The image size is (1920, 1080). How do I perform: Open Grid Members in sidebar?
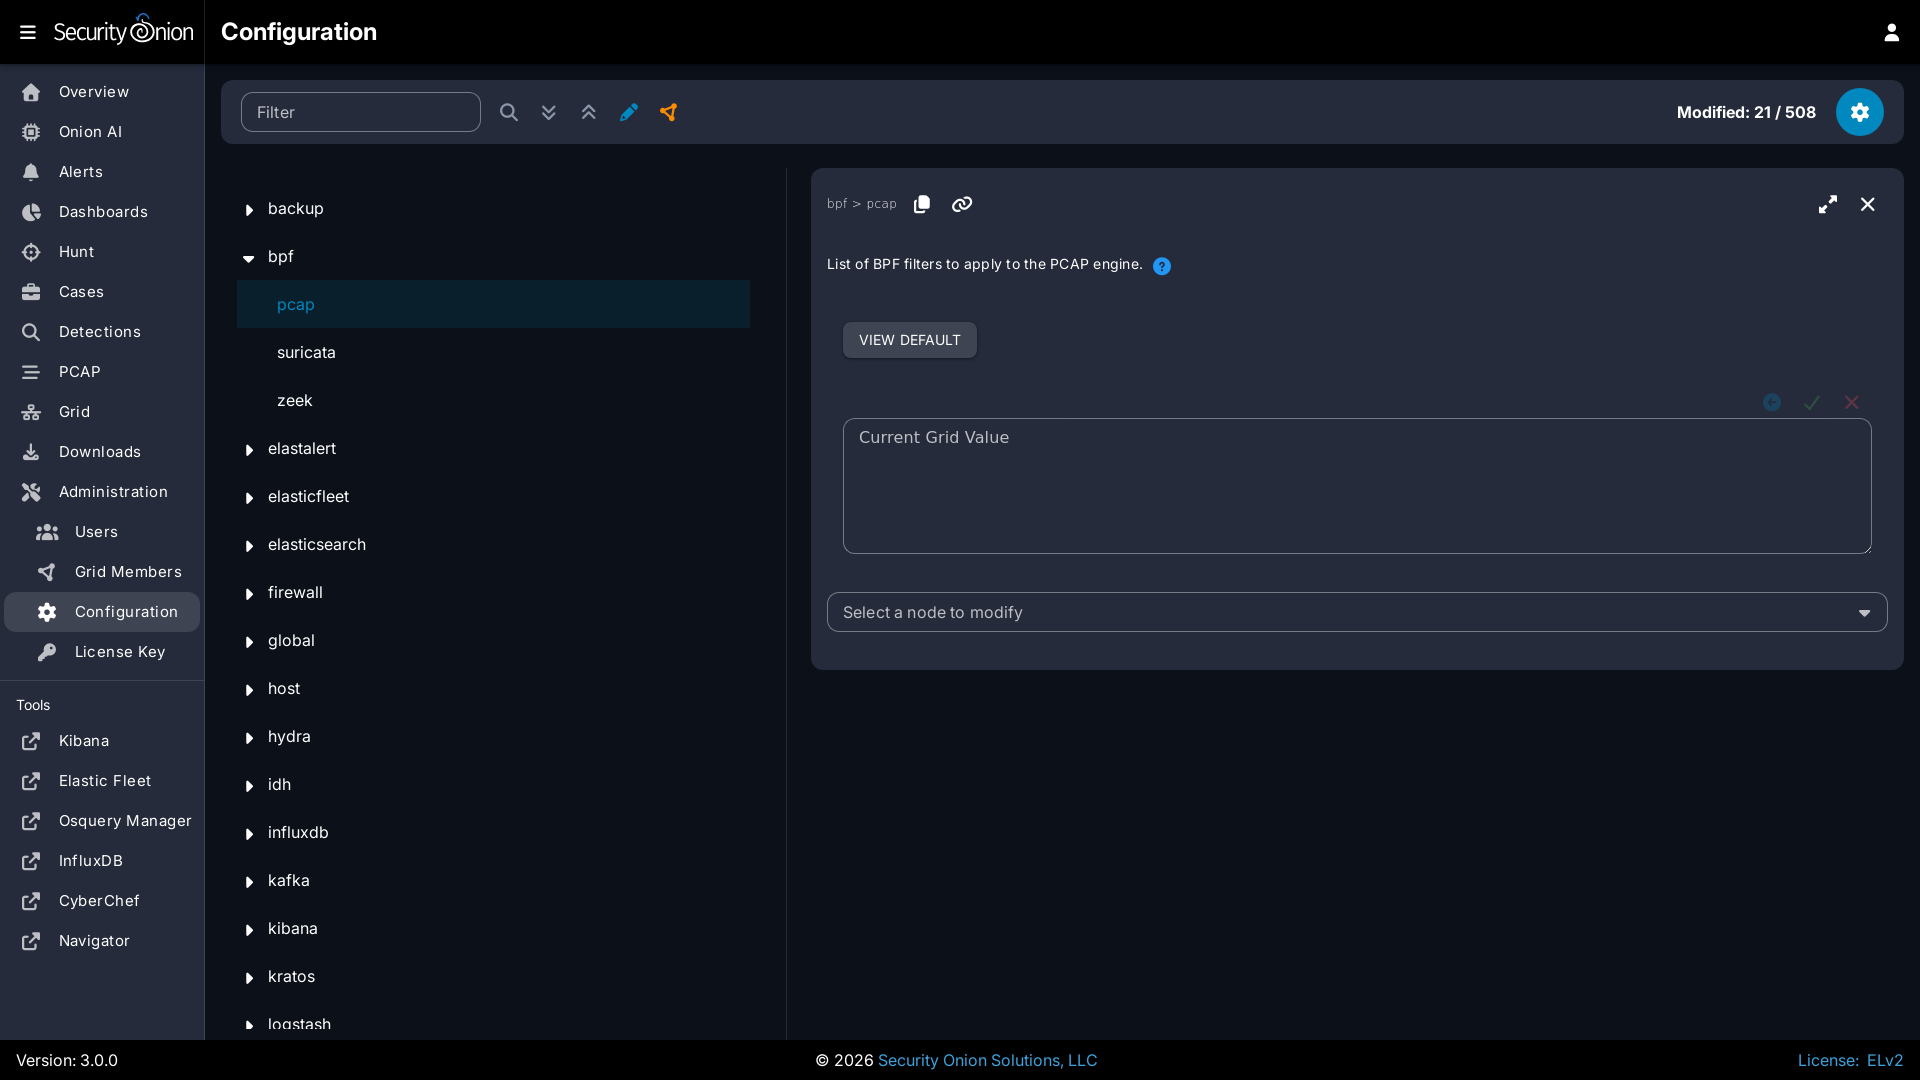pyautogui.click(x=128, y=572)
